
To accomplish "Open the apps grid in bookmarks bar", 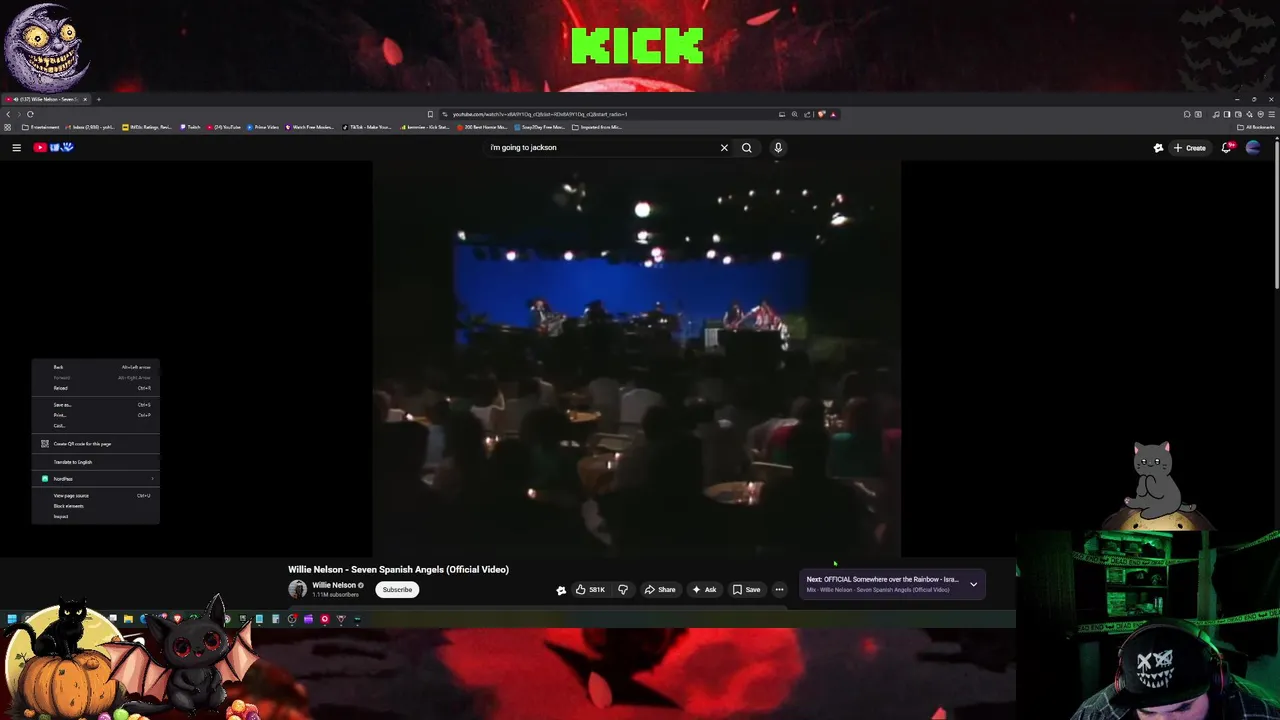I will coord(8,127).
